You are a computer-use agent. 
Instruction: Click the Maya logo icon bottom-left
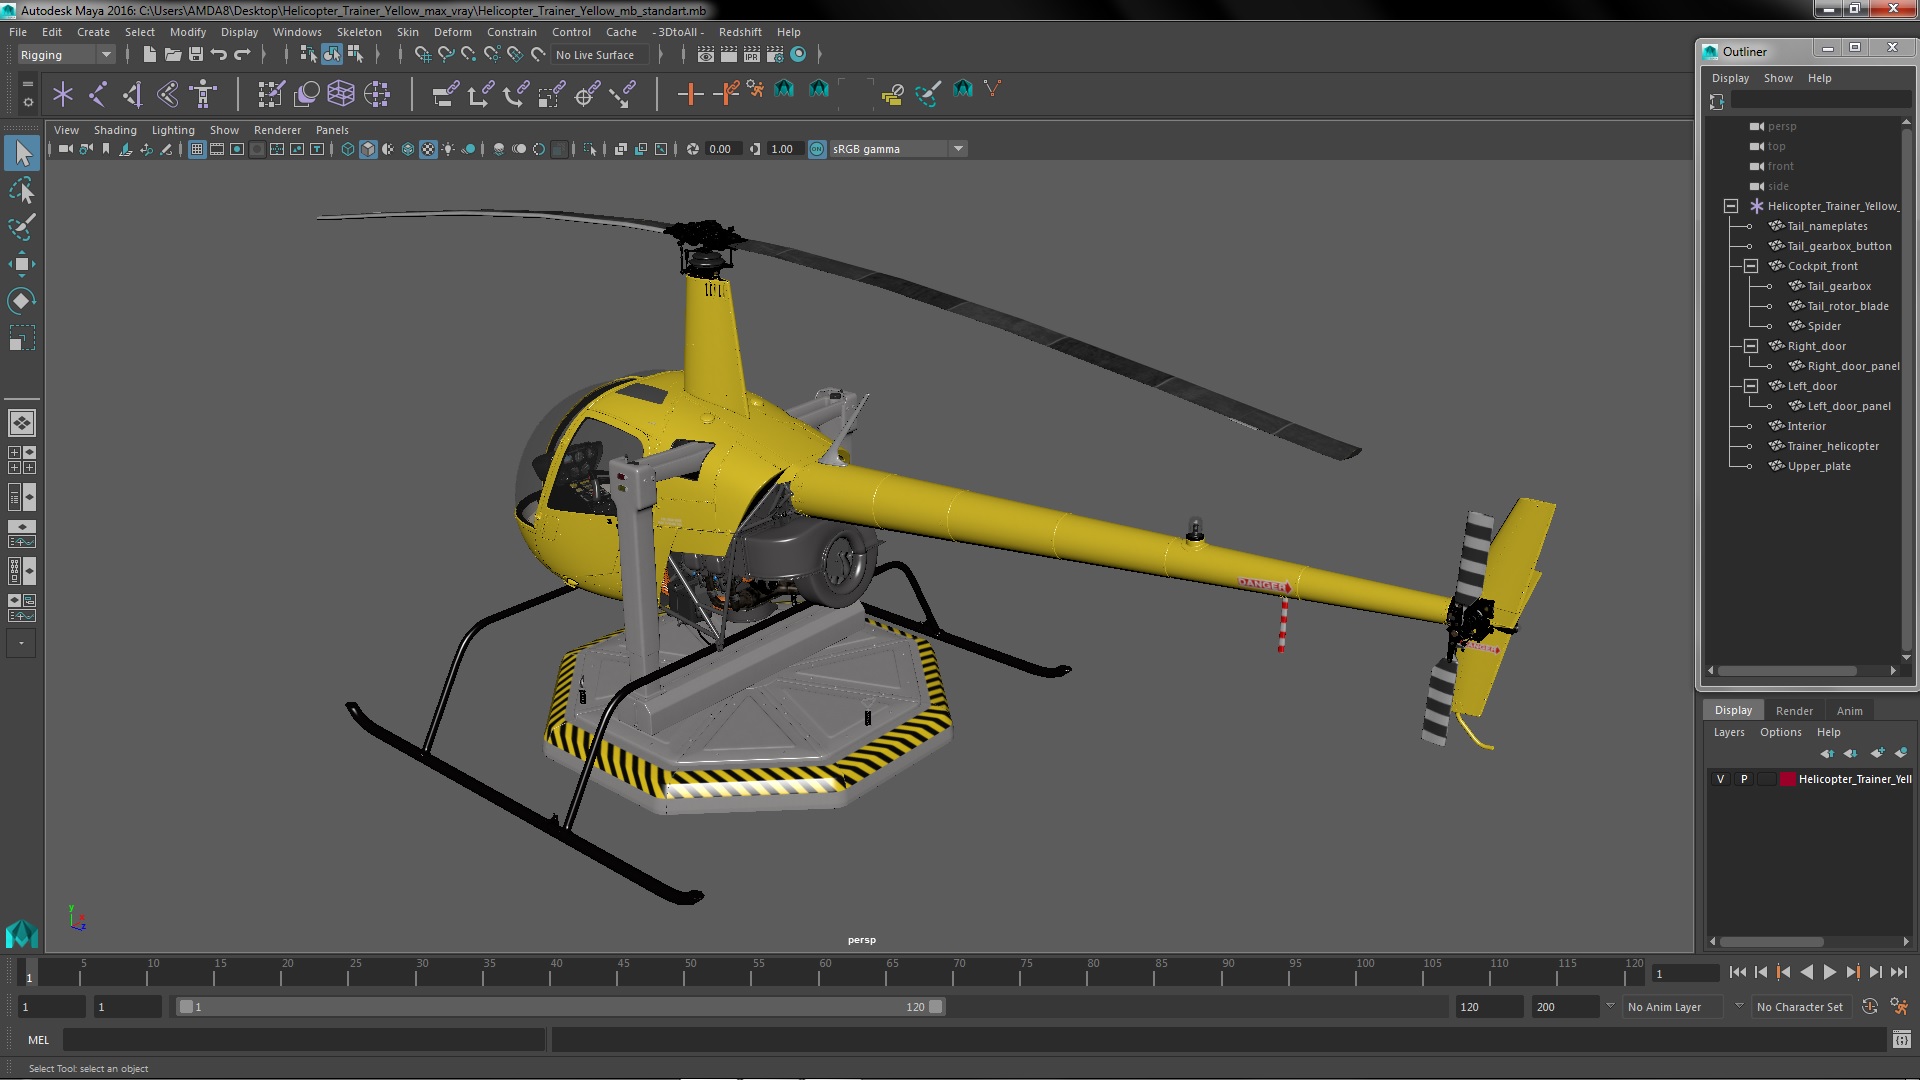pyautogui.click(x=21, y=934)
